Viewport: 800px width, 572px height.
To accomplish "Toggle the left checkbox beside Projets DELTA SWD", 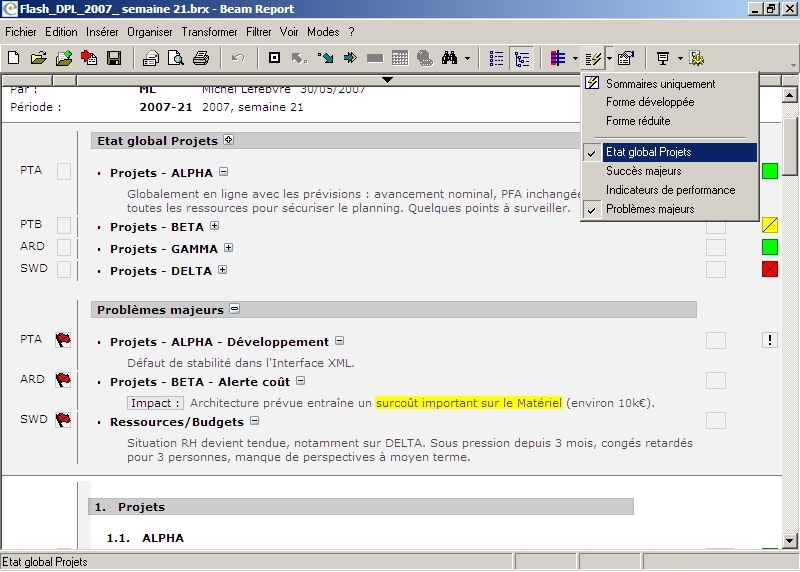I will (x=64, y=269).
